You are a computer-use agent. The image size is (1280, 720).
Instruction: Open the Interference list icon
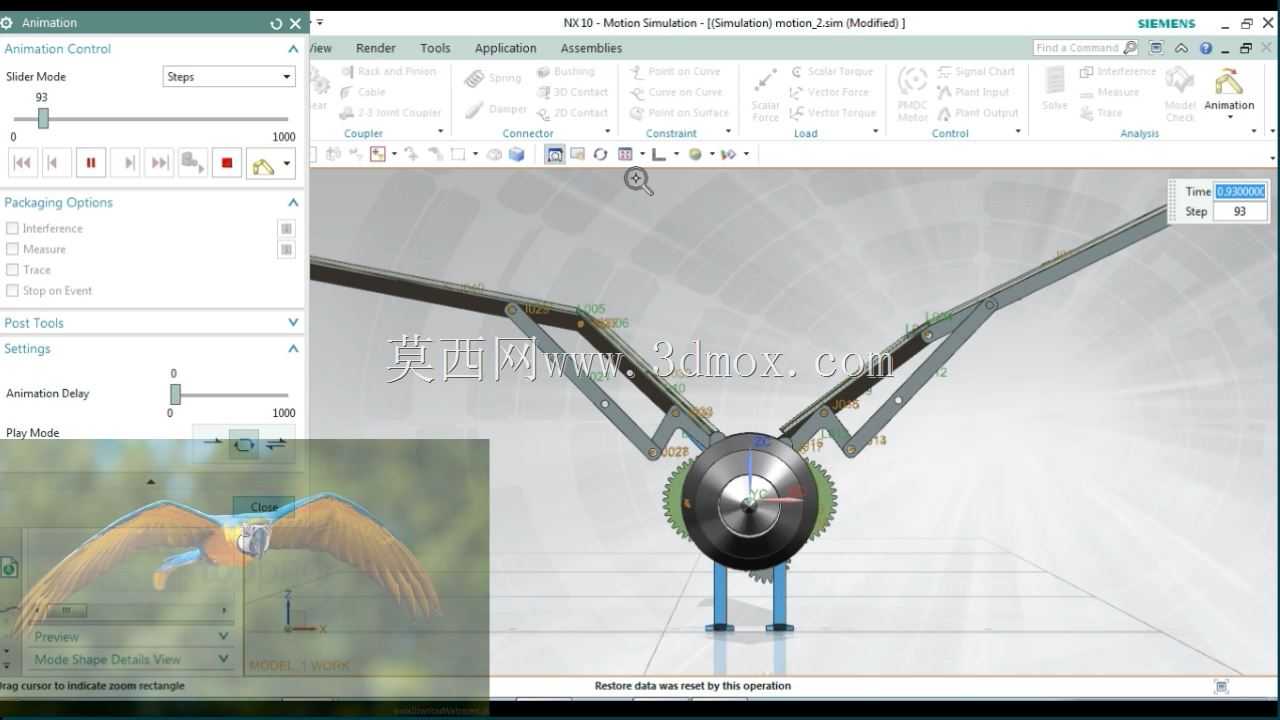(287, 228)
